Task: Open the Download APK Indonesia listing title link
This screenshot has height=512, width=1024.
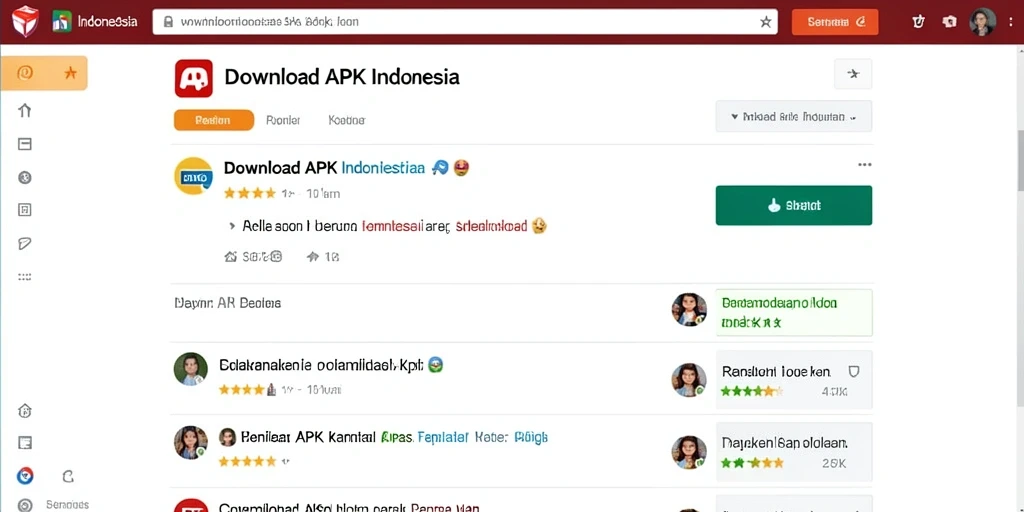Action: (325, 168)
